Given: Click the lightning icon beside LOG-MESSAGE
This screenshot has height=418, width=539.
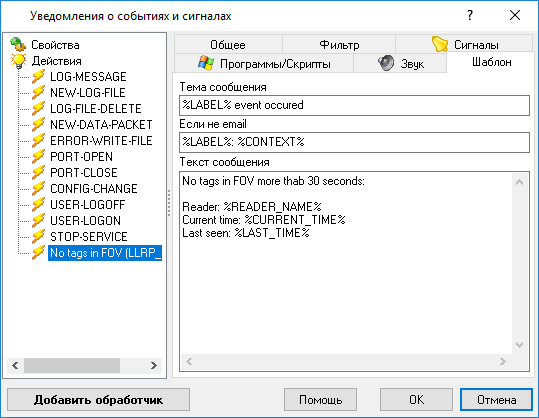Looking at the screenshot, I should pyautogui.click(x=38, y=77).
